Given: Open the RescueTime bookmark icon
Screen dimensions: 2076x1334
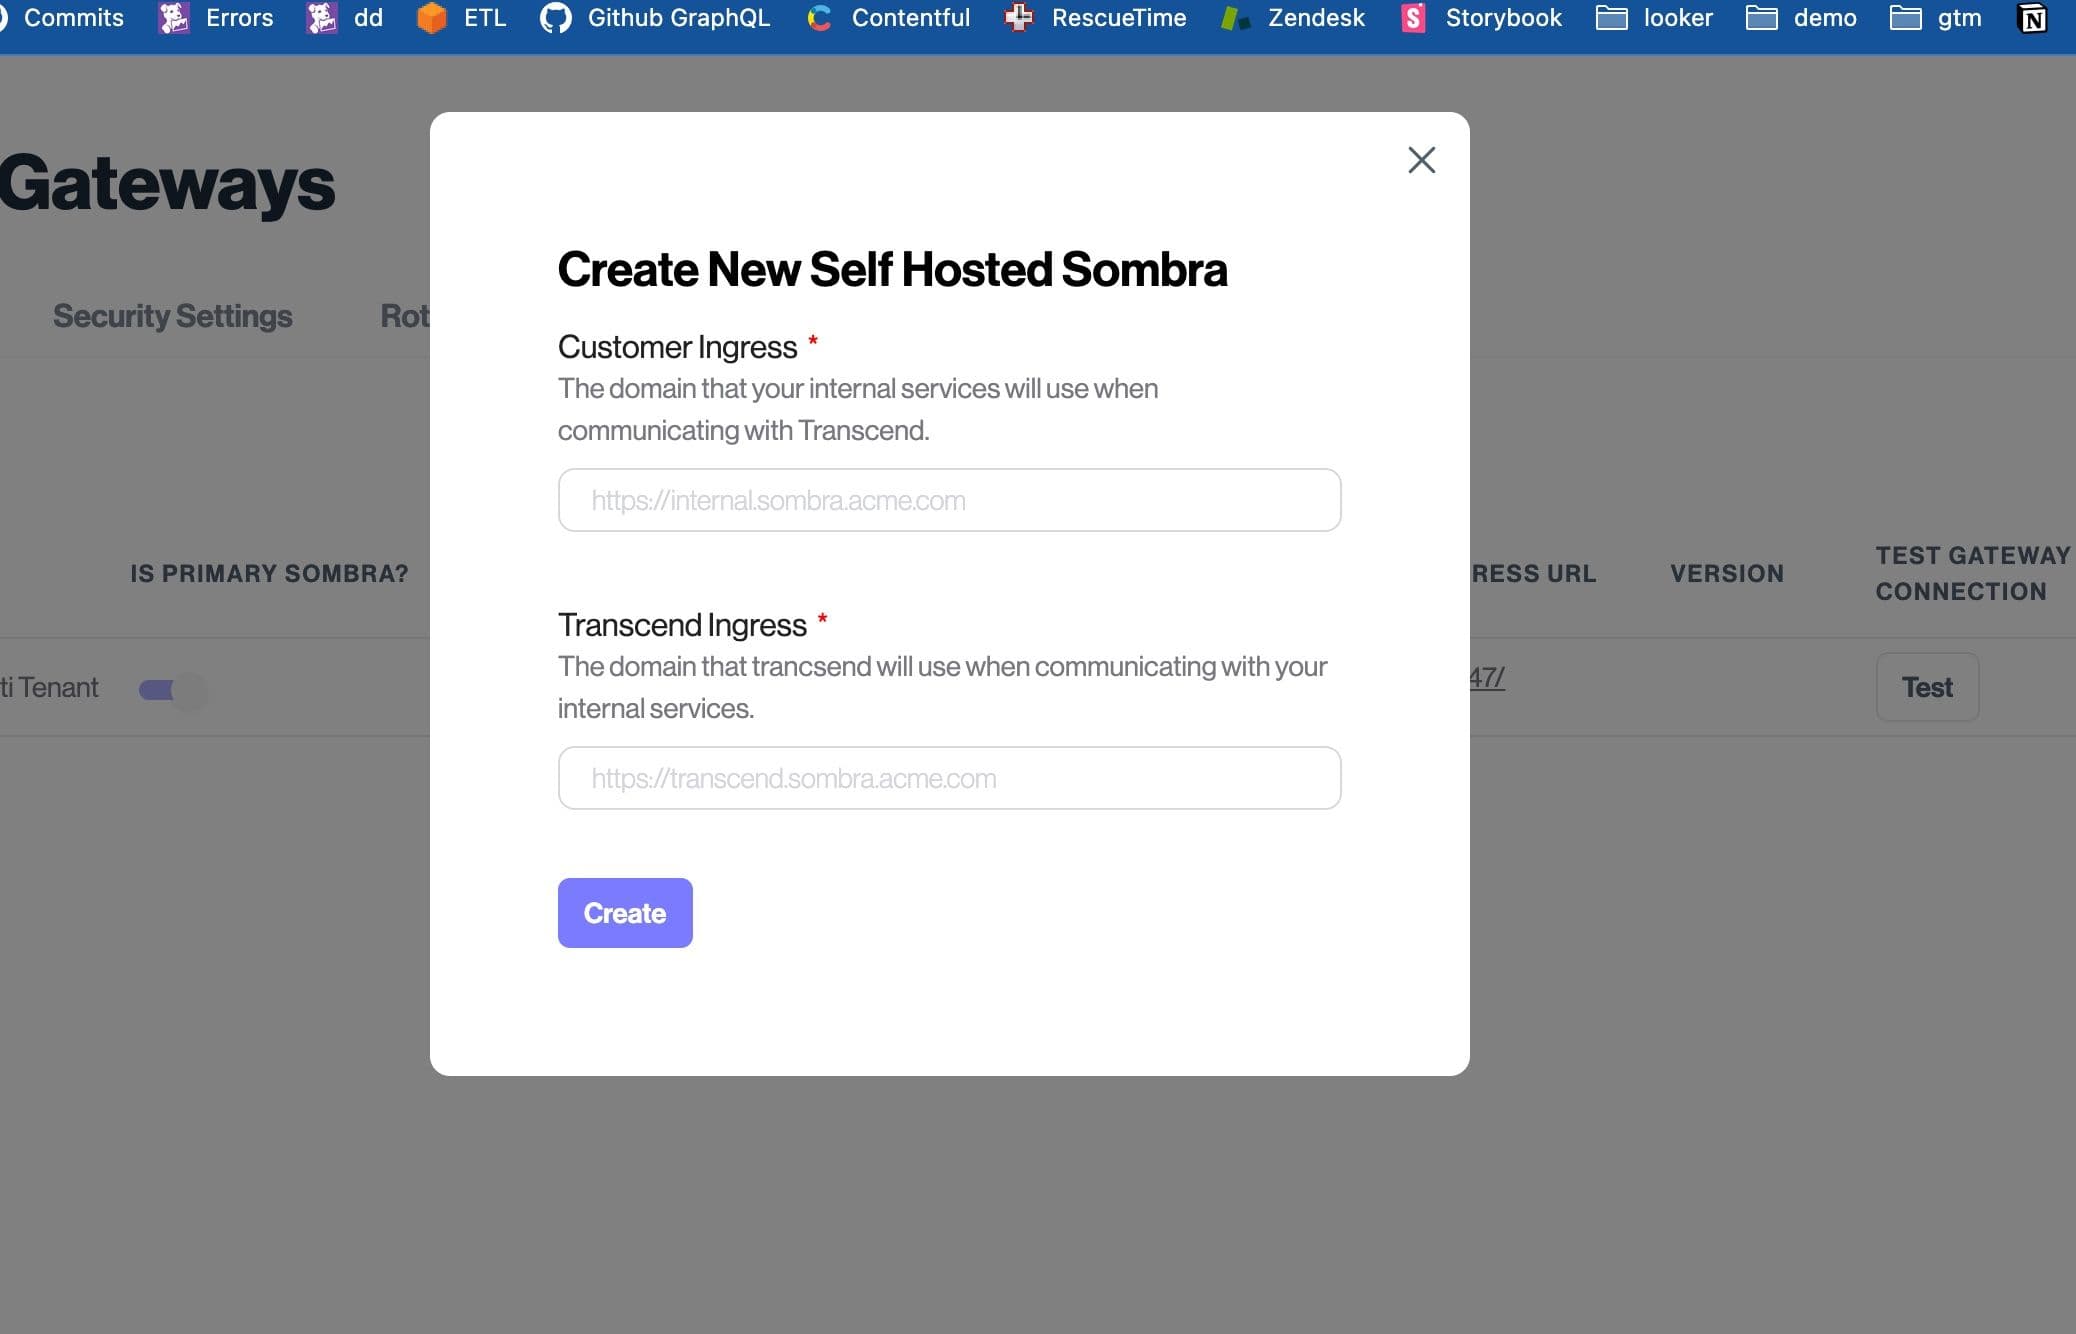Looking at the screenshot, I should pos(1019,18).
